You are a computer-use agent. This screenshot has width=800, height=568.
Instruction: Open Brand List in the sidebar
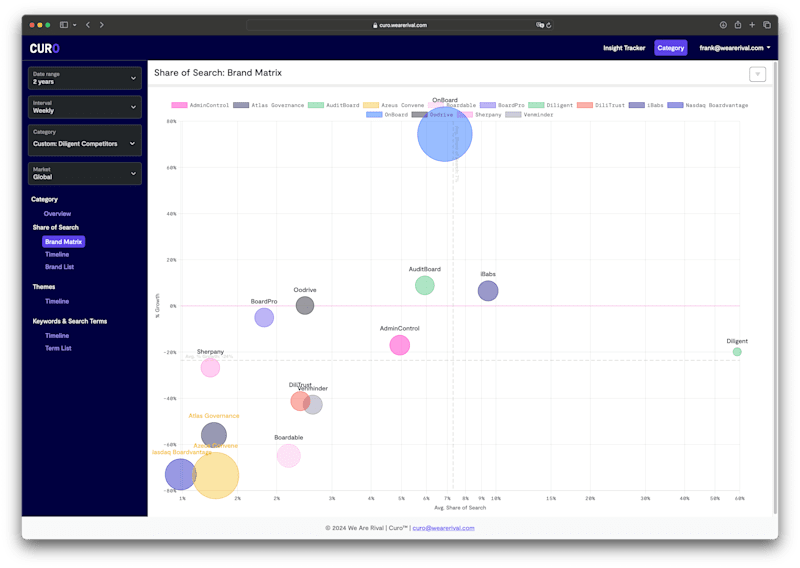(59, 267)
